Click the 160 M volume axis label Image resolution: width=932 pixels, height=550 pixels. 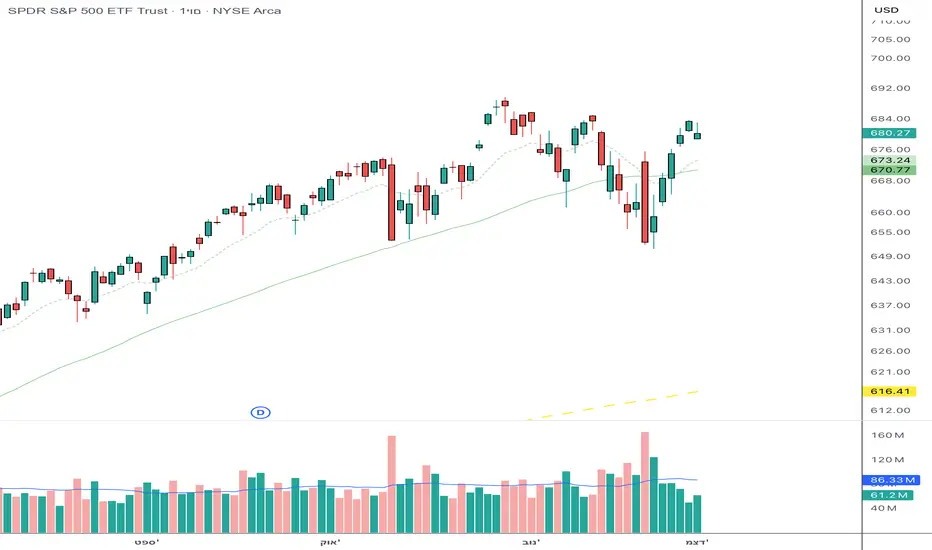coord(886,436)
